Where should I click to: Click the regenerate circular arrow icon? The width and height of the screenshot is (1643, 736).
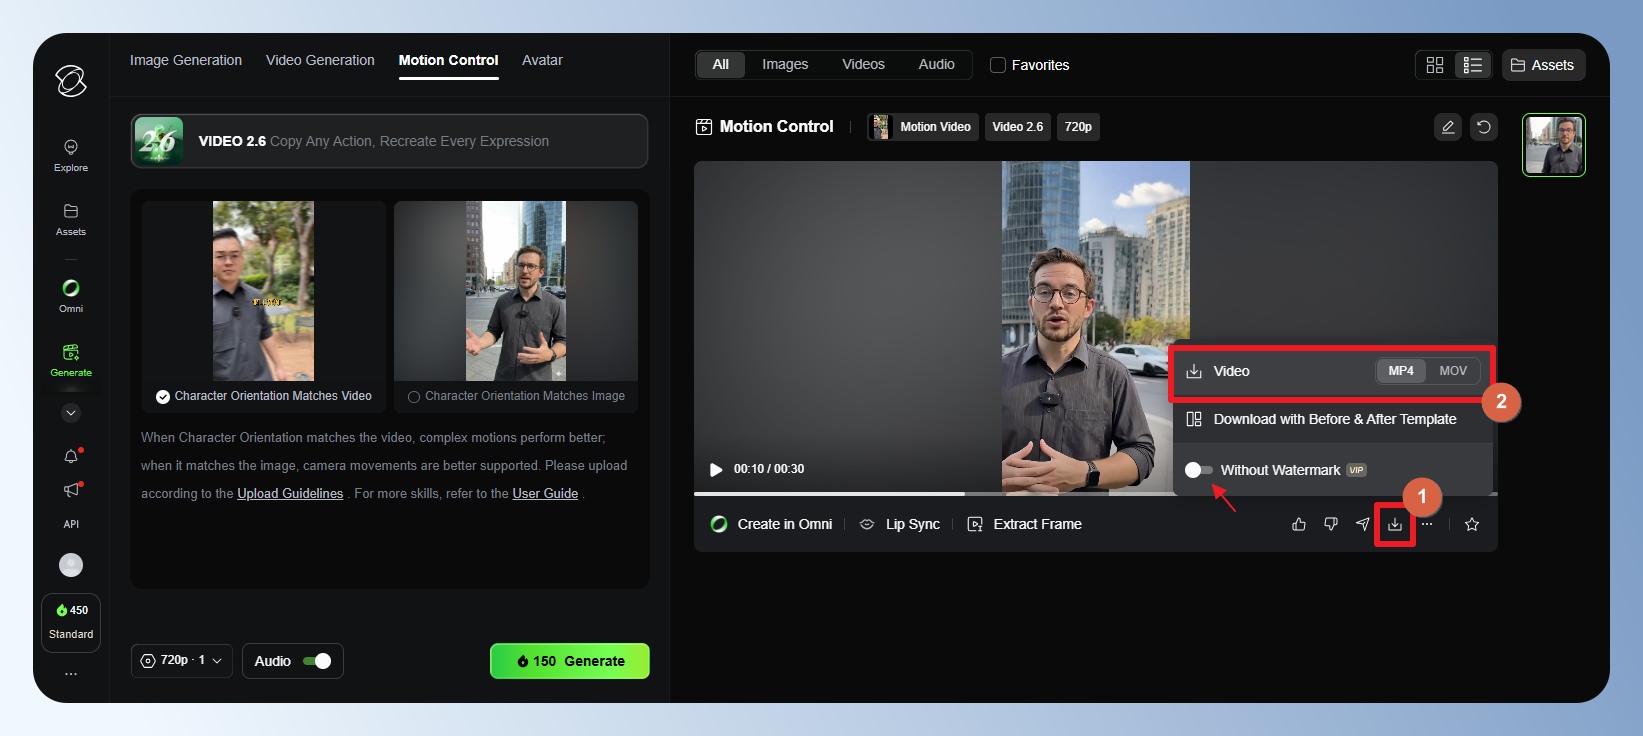(1484, 127)
